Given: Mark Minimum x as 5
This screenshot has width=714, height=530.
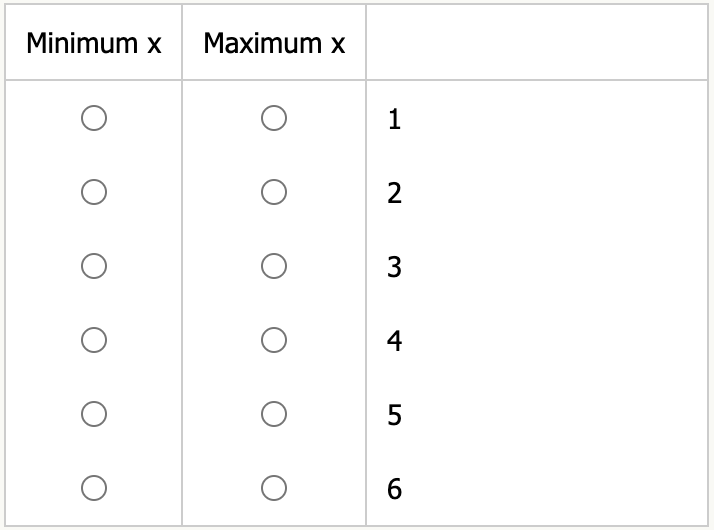Looking at the screenshot, I should click(x=94, y=413).
